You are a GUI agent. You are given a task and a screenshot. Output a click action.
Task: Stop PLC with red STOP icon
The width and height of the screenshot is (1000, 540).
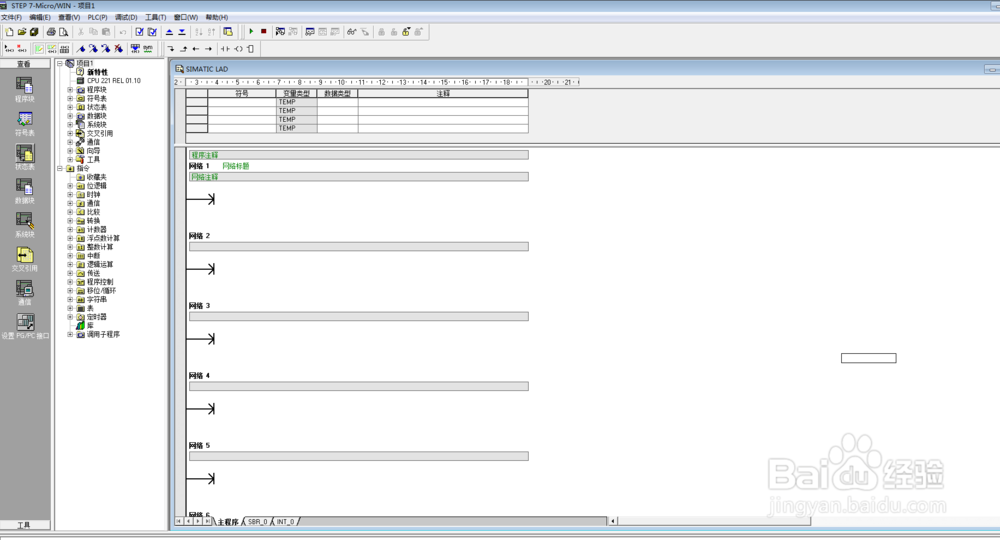click(x=263, y=31)
